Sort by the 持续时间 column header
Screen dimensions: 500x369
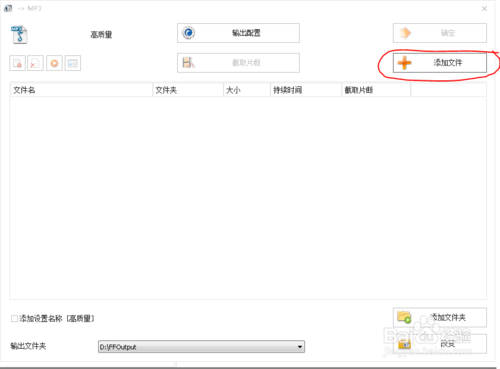[x=306, y=90]
